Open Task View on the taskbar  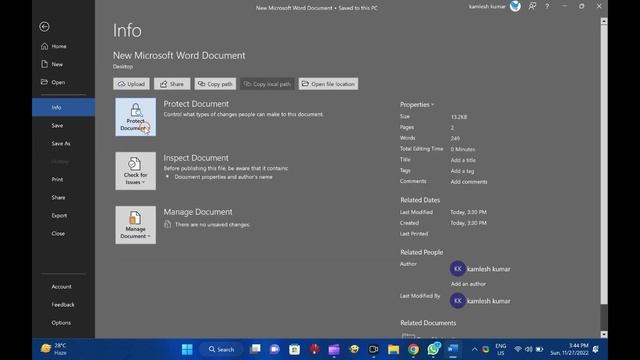(255, 349)
